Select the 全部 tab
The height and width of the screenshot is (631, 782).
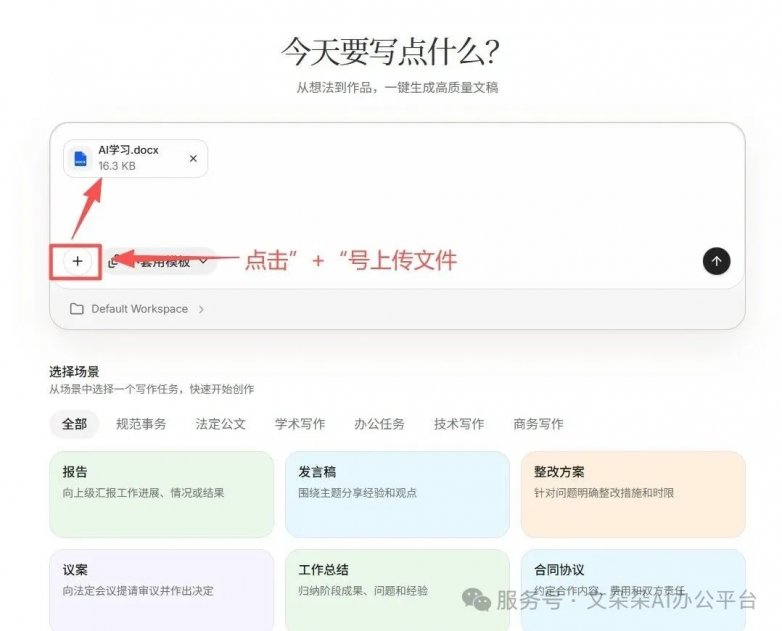click(74, 424)
